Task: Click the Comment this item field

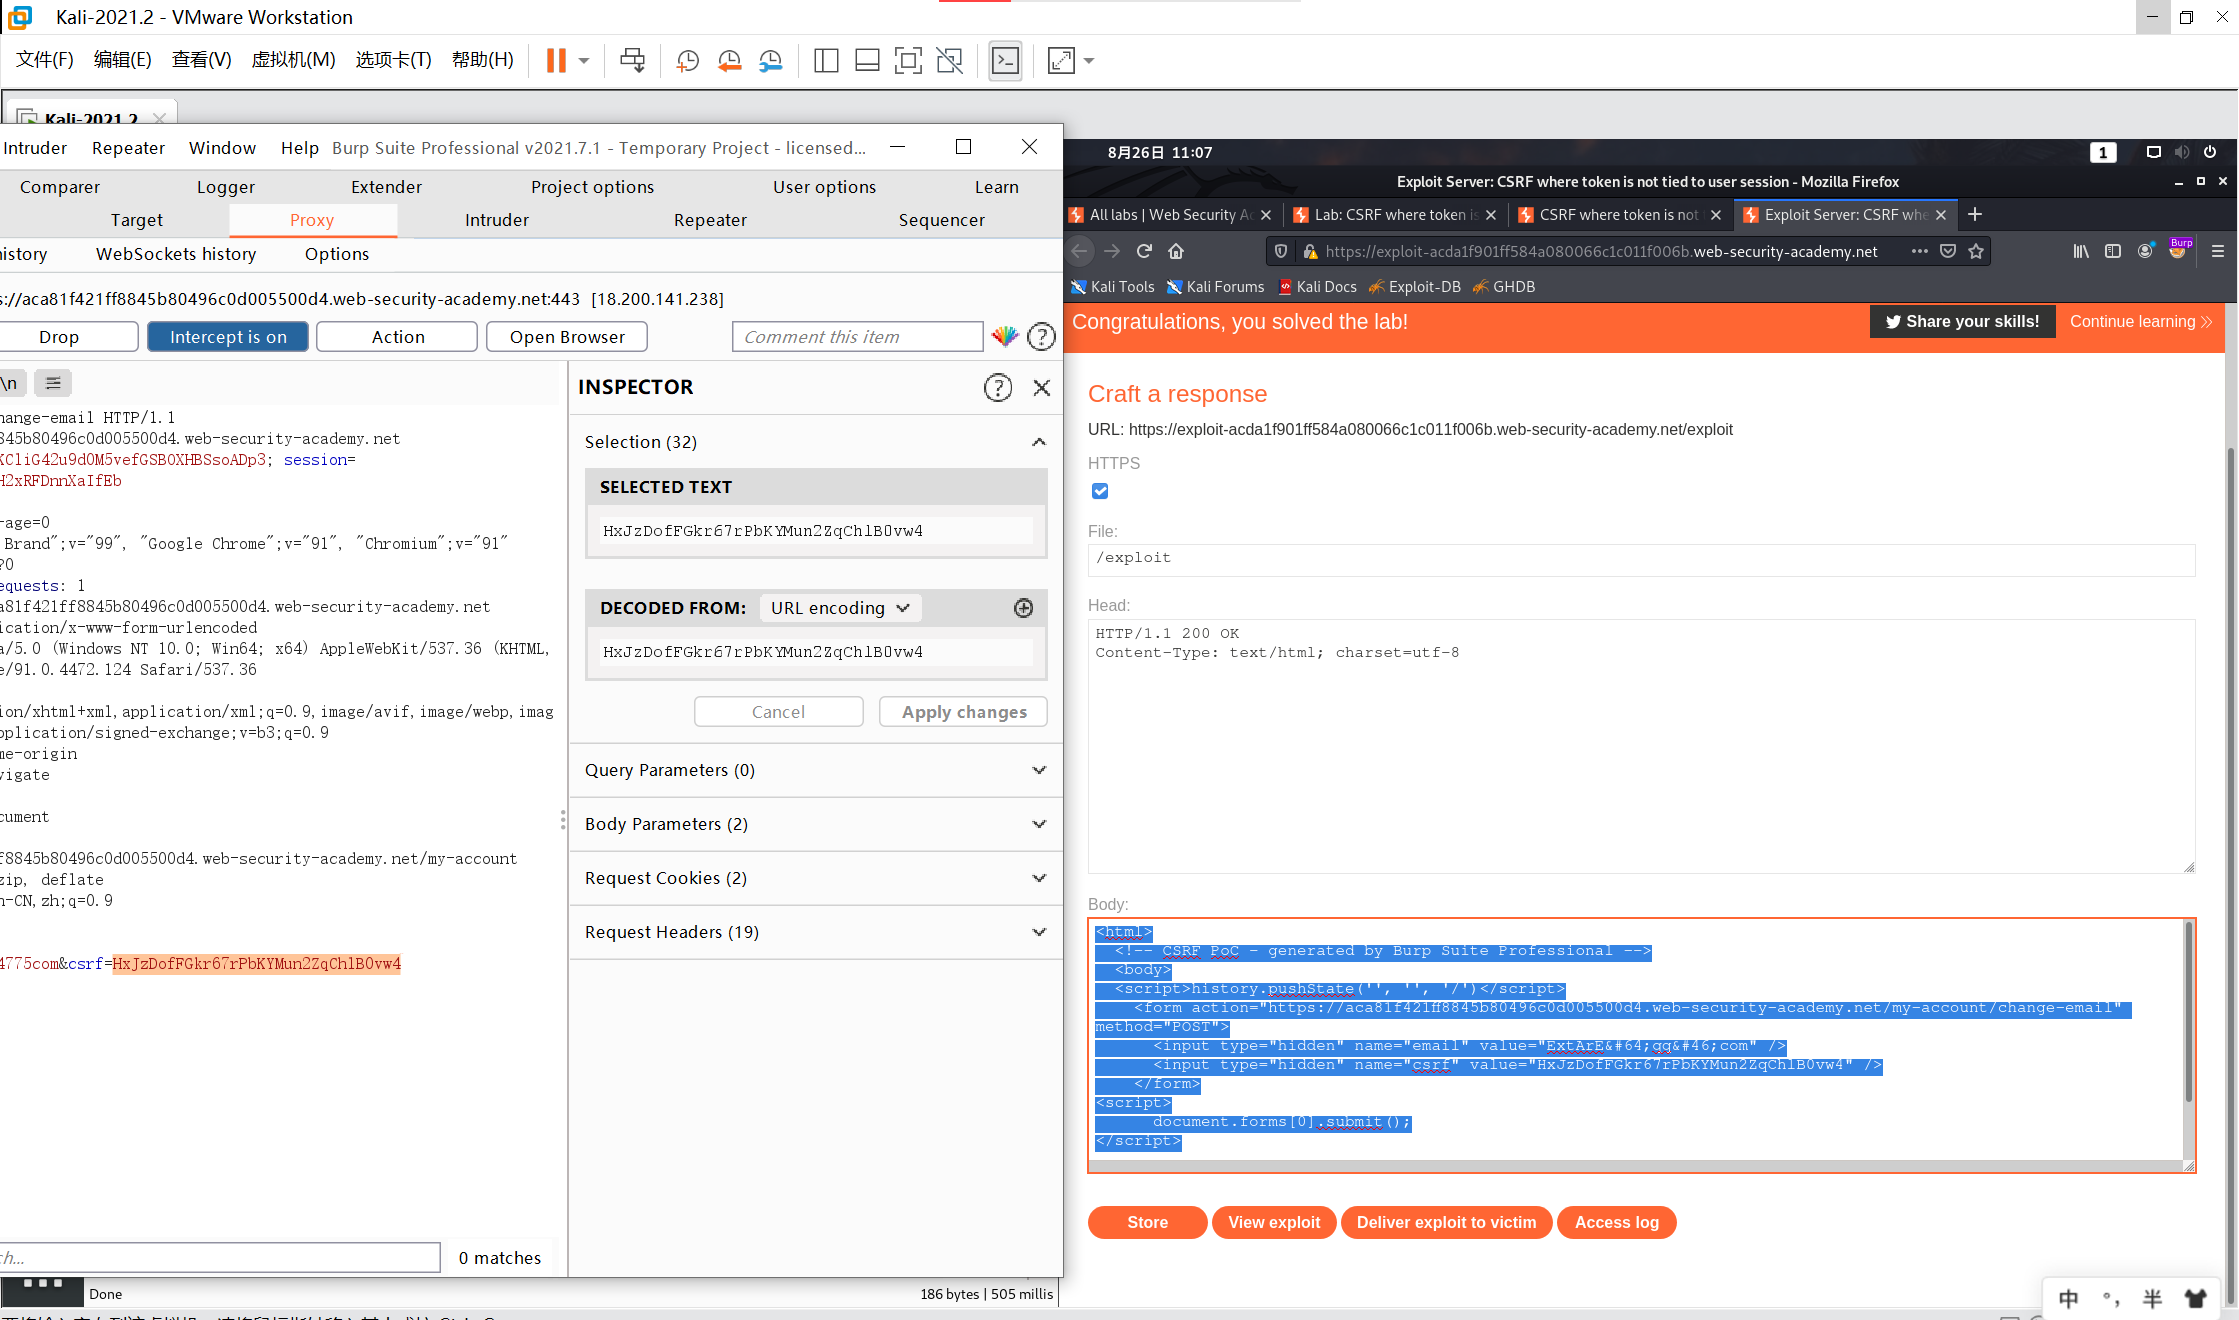Action: [x=856, y=336]
